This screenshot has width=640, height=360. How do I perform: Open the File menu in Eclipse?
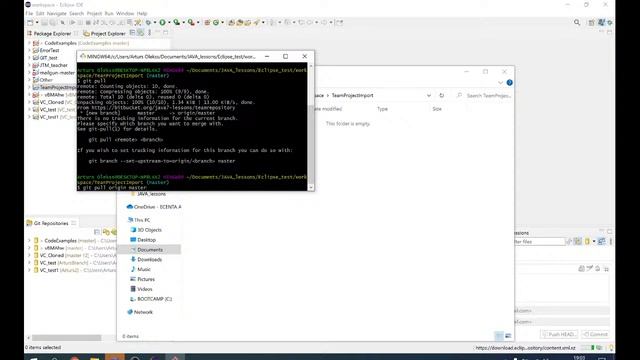click(29, 13)
